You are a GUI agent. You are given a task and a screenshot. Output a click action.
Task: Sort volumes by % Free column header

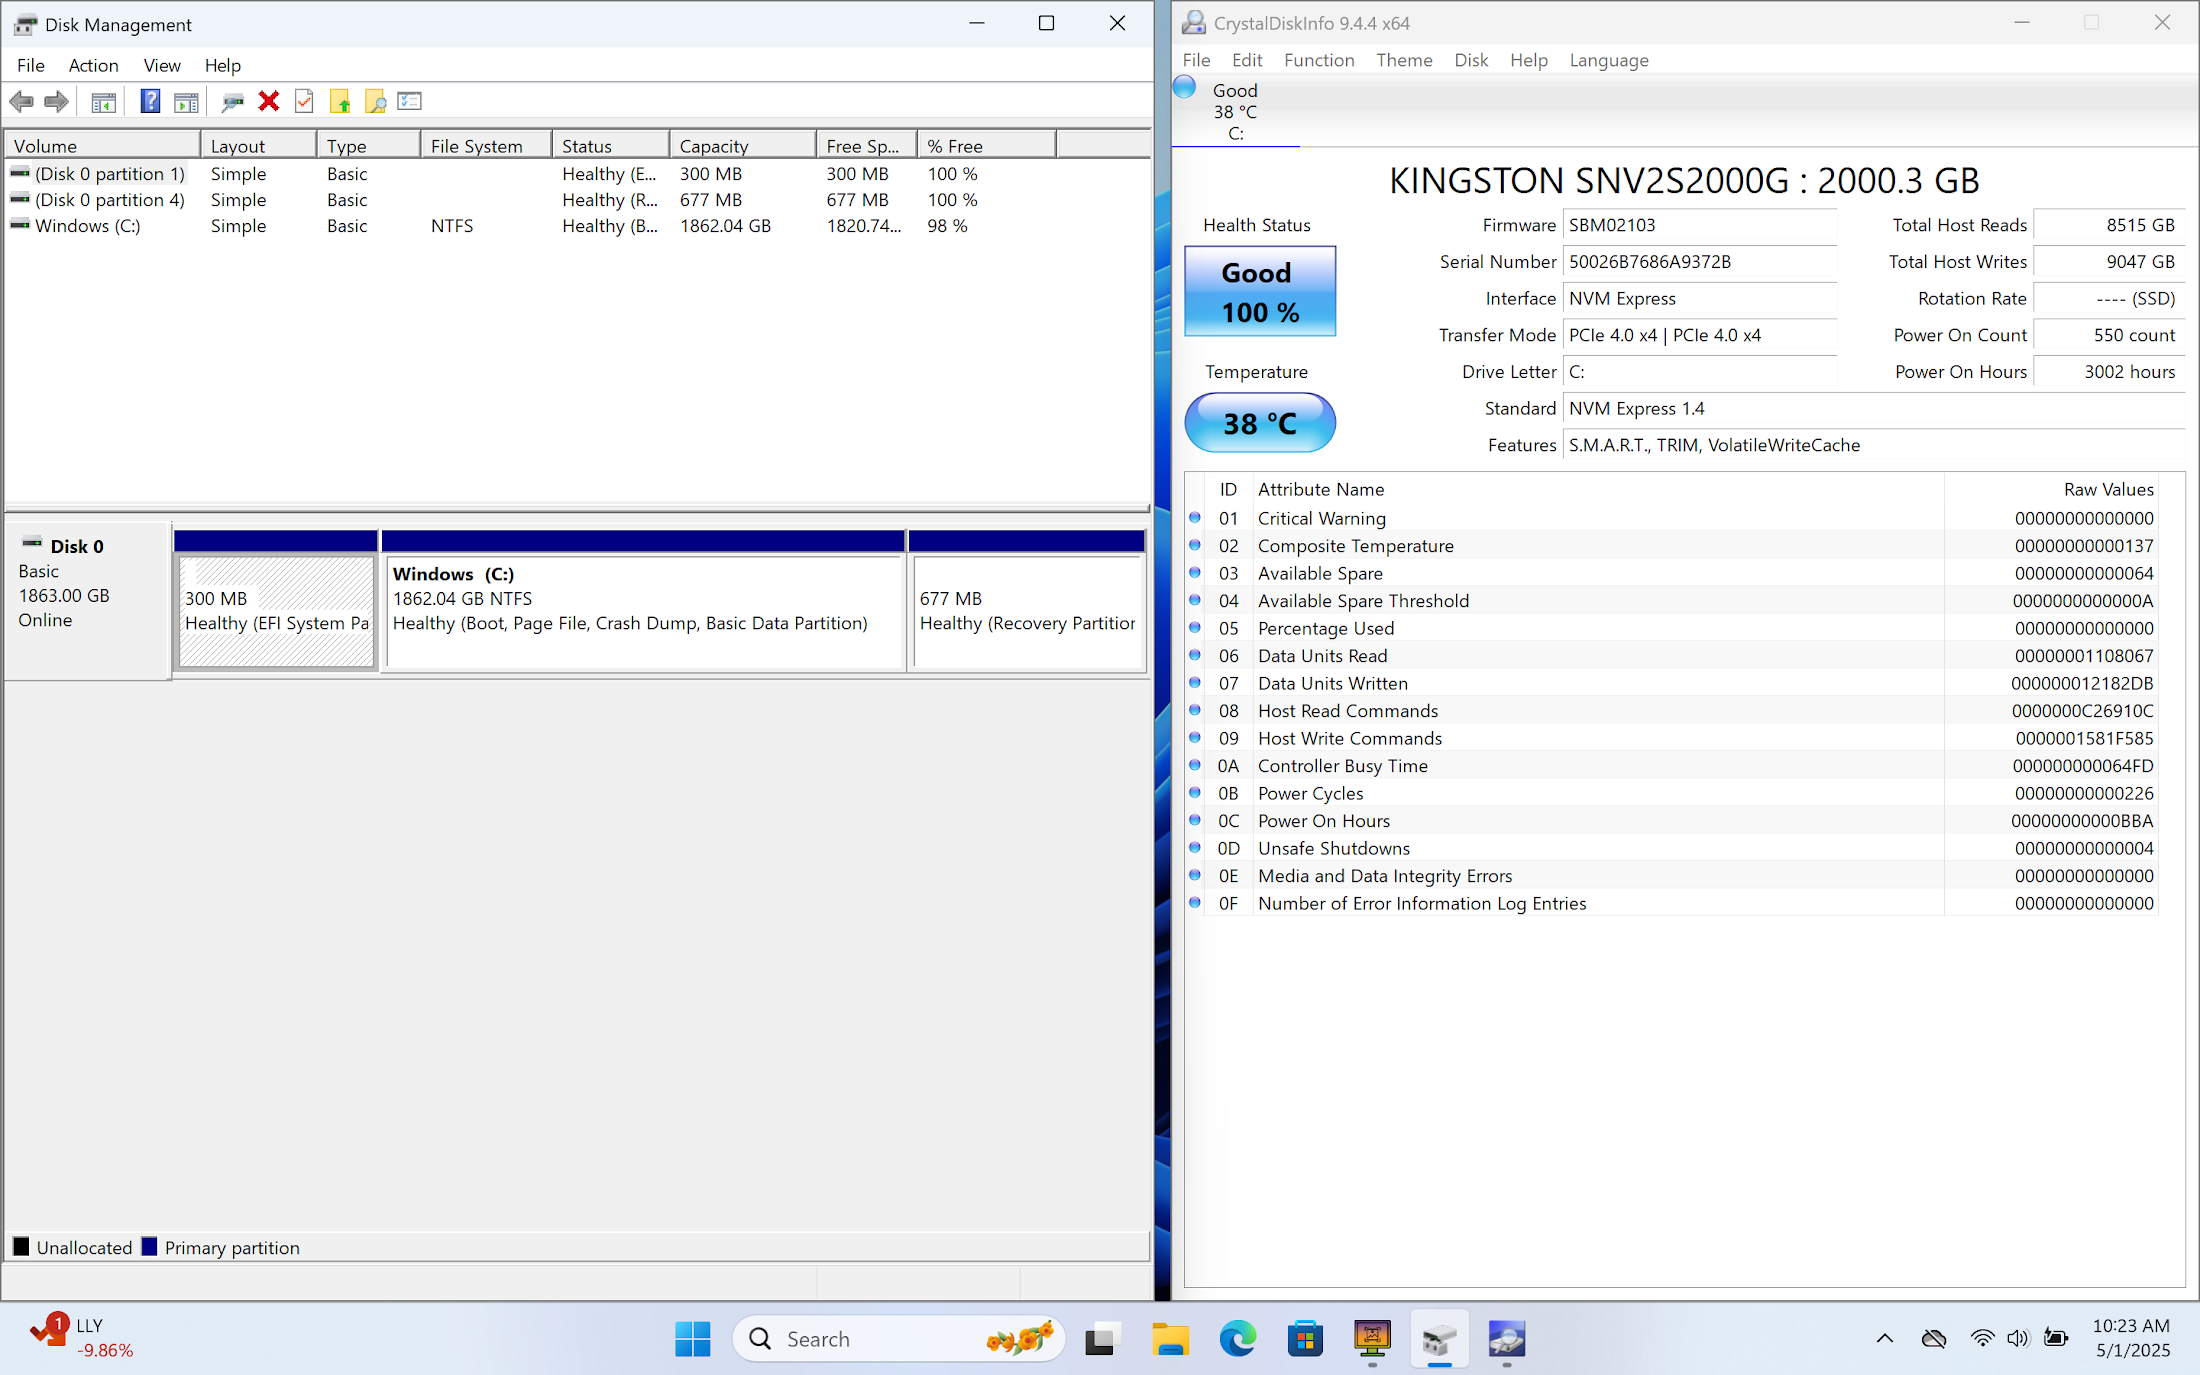tap(986, 146)
